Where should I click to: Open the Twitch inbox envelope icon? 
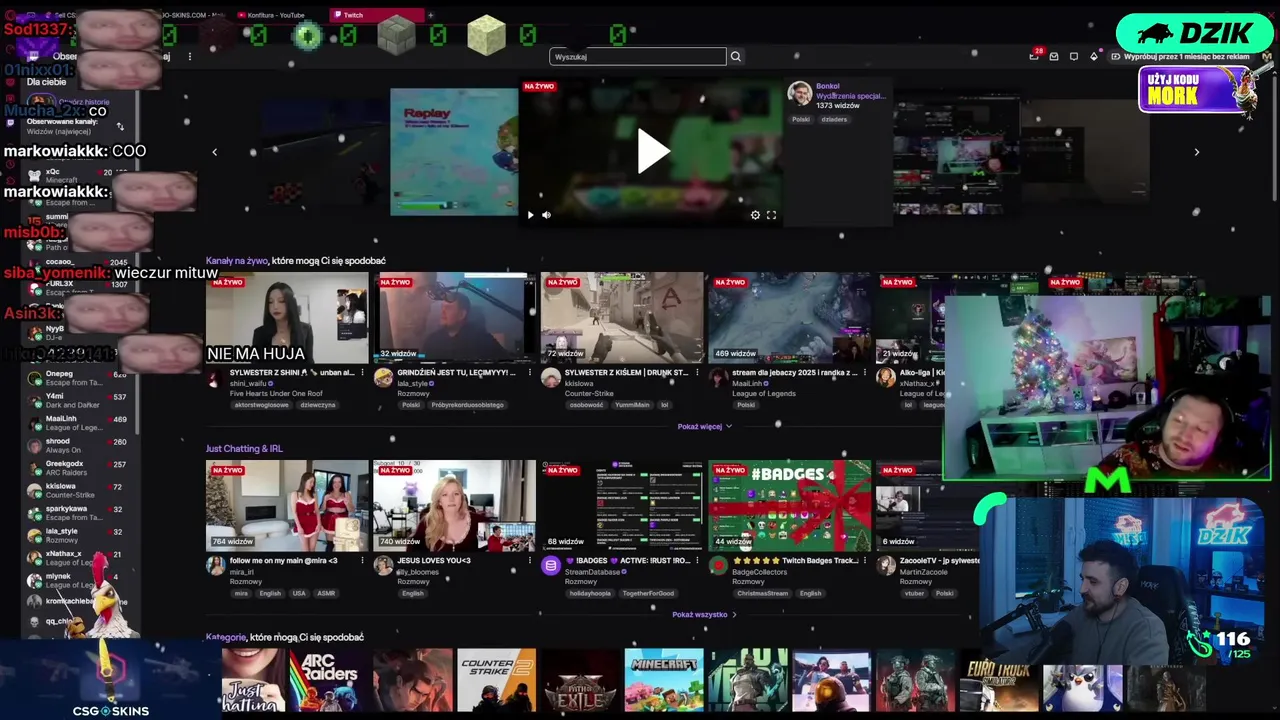1054,57
